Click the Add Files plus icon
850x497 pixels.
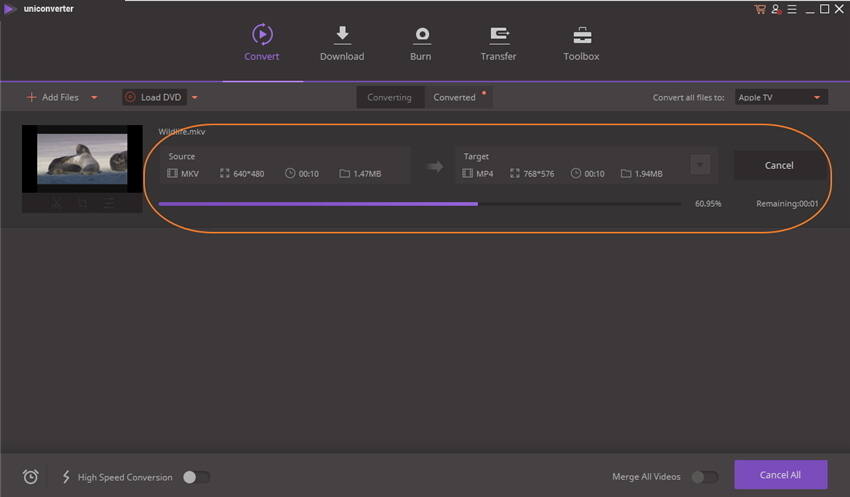[x=31, y=98]
